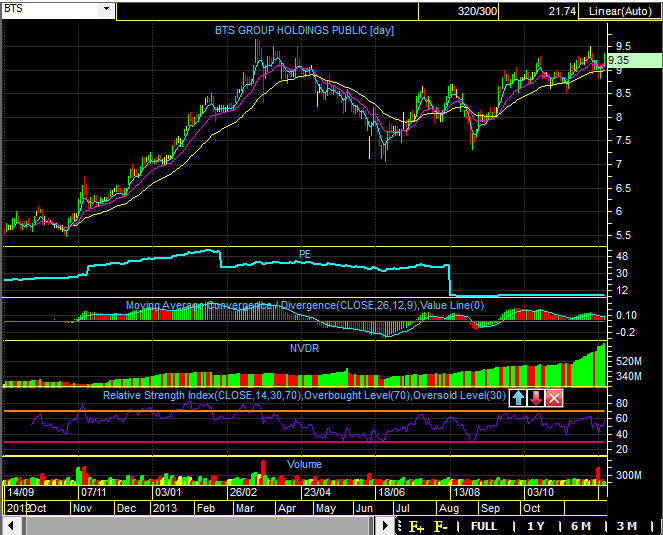Move the RSI panel down with red arrow
The width and height of the screenshot is (663, 535).
[536, 398]
